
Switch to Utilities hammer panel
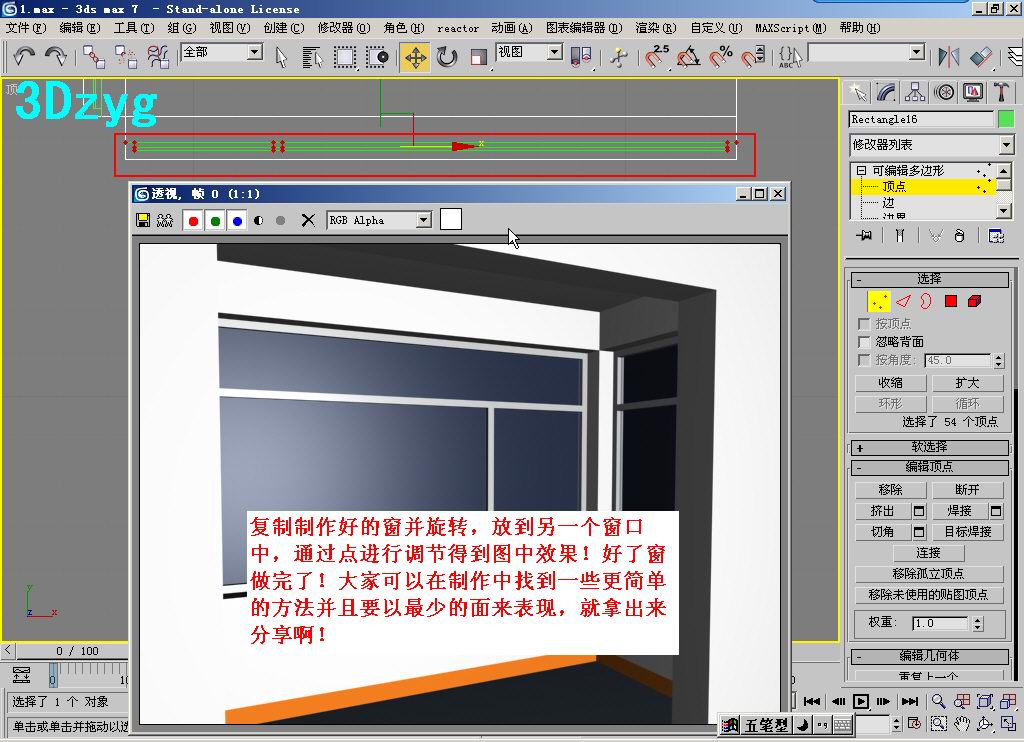[x=1001, y=92]
